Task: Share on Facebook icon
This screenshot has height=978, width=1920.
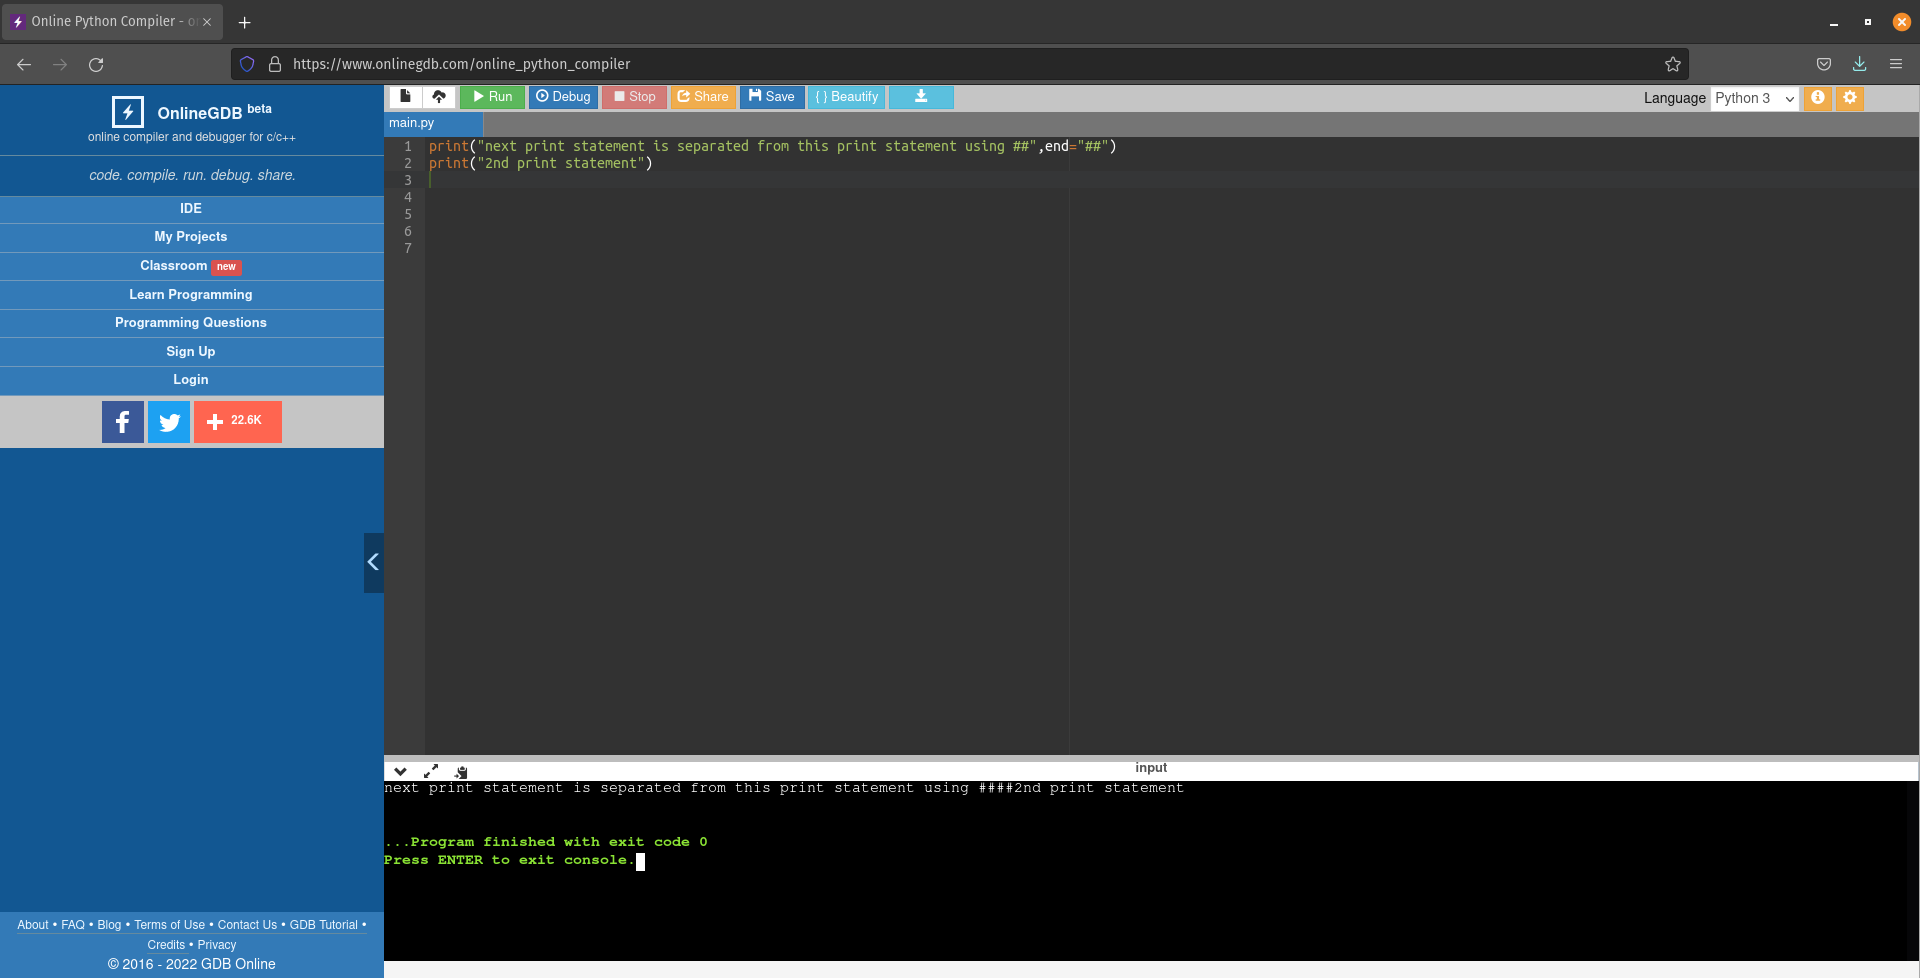Action: click(x=123, y=422)
